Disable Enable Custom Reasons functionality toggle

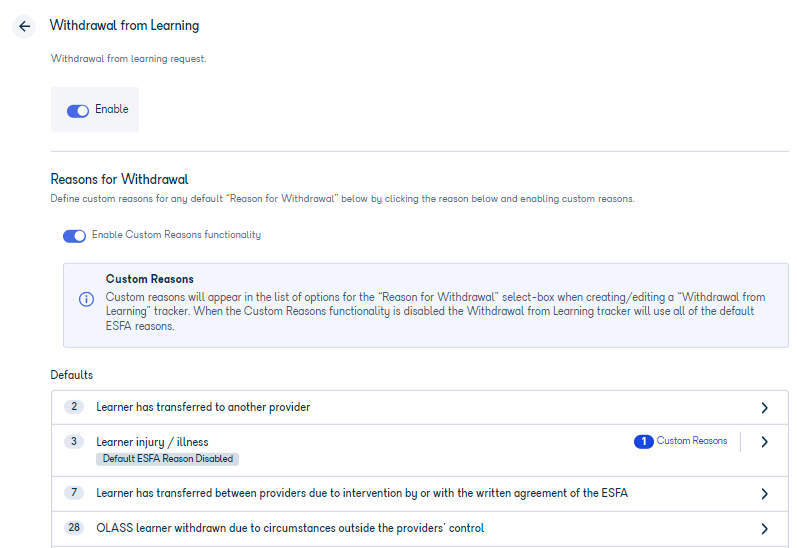[74, 236]
